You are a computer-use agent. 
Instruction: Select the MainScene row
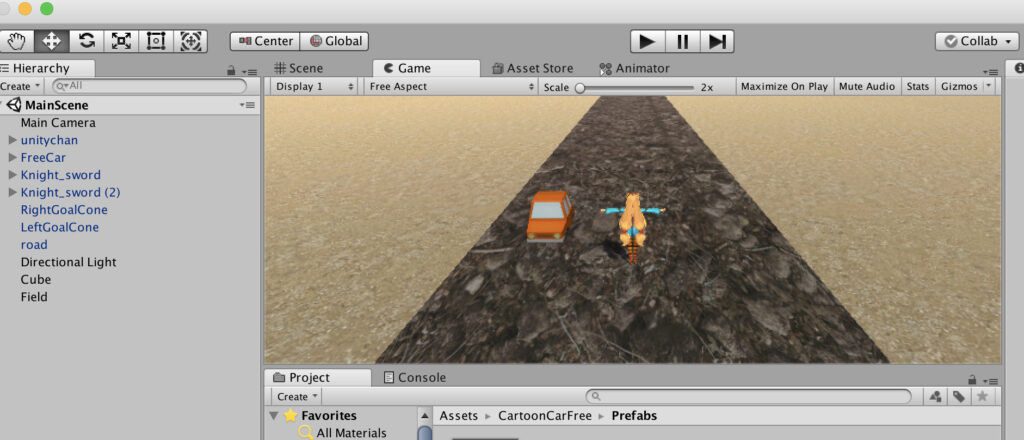click(130, 105)
